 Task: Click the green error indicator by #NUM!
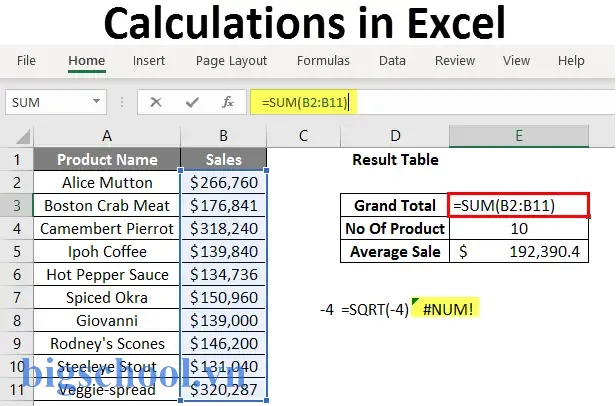415,301
